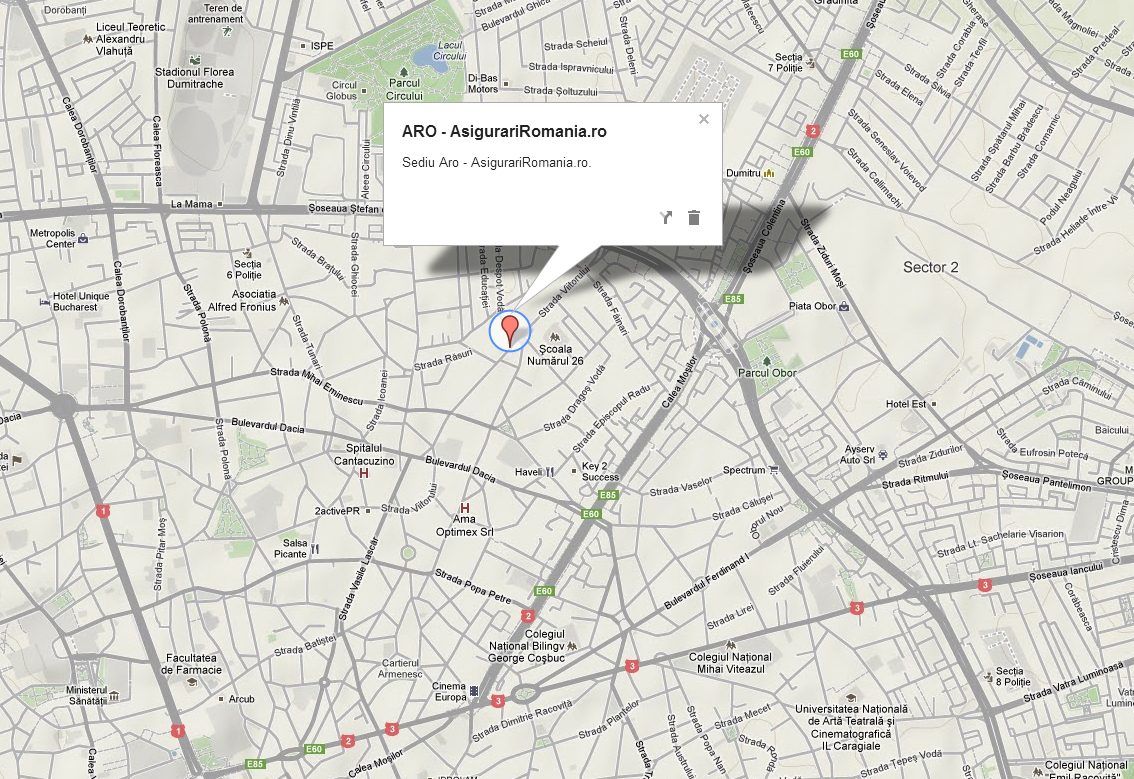The width and height of the screenshot is (1134, 779).
Task: Select the Asociatia Alfred Fronius icon
Action: coord(284,300)
